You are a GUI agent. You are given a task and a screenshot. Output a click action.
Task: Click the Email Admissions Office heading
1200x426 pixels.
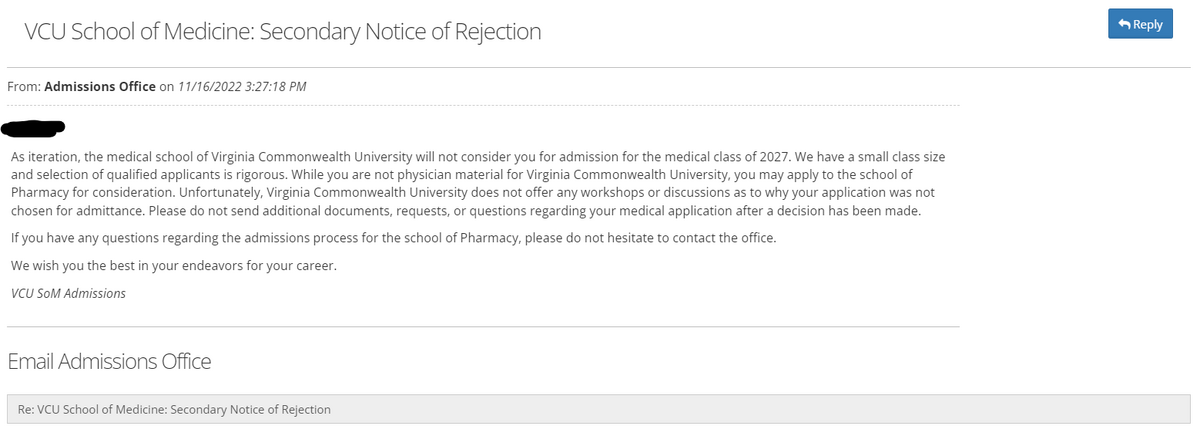[x=109, y=361]
